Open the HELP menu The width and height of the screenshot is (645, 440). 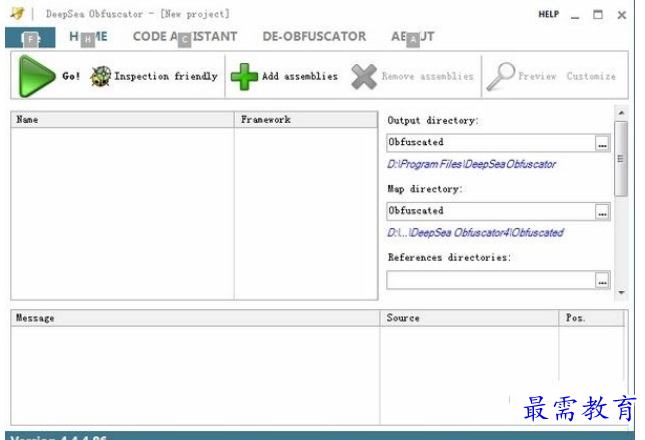point(549,14)
